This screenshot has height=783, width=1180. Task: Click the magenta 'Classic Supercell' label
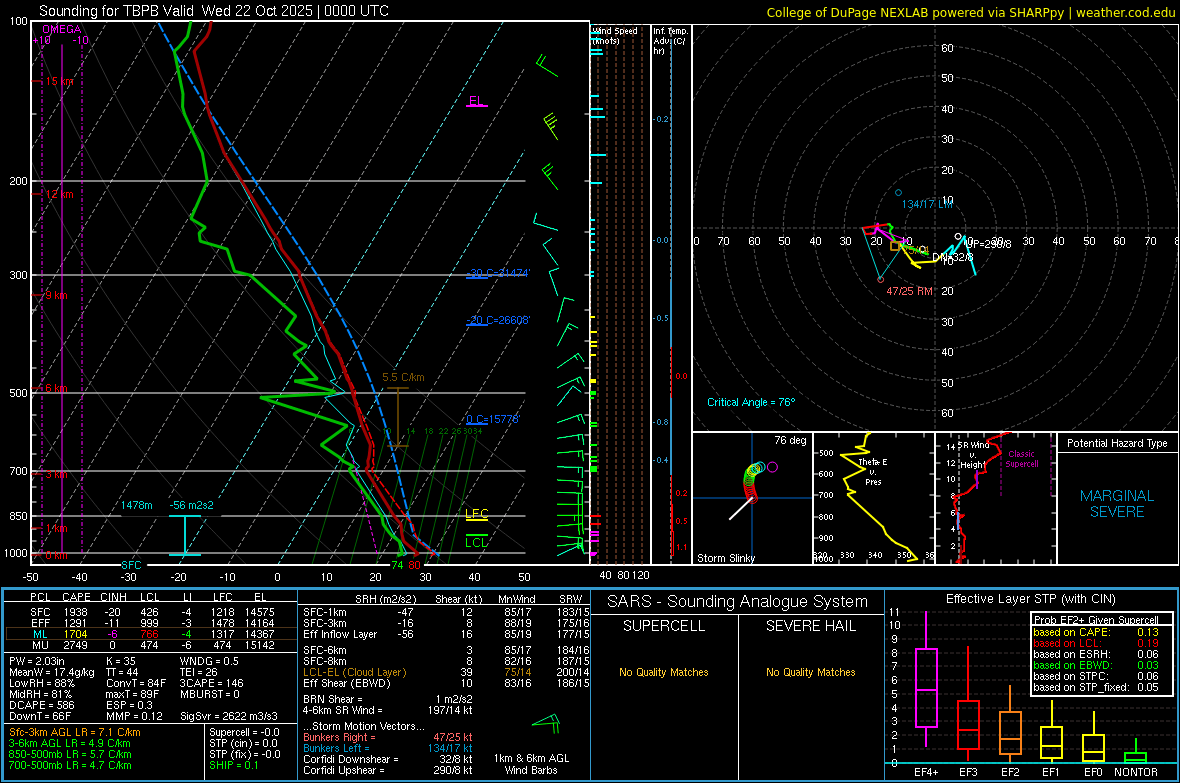[1022, 459]
